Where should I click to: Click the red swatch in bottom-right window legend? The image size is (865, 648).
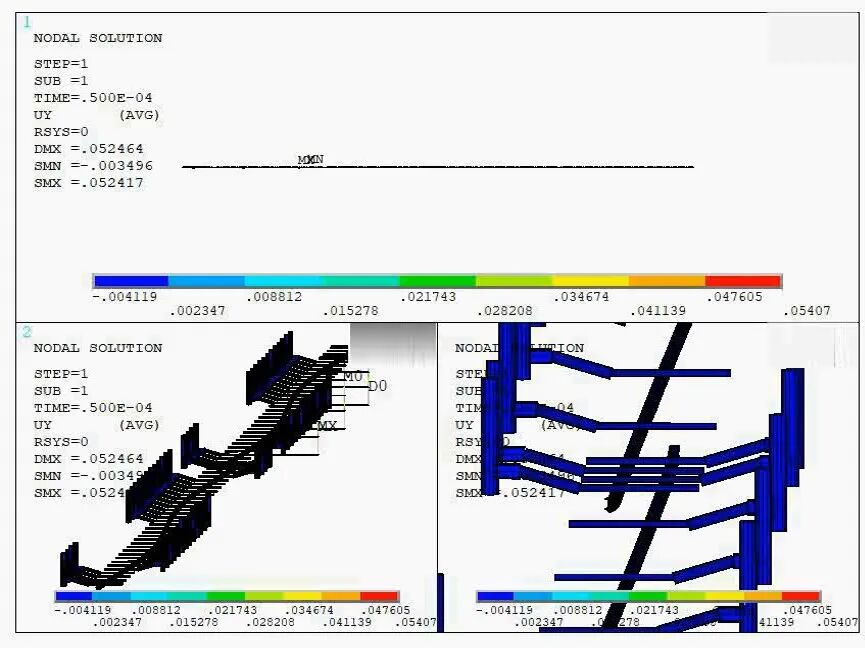click(x=800, y=596)
